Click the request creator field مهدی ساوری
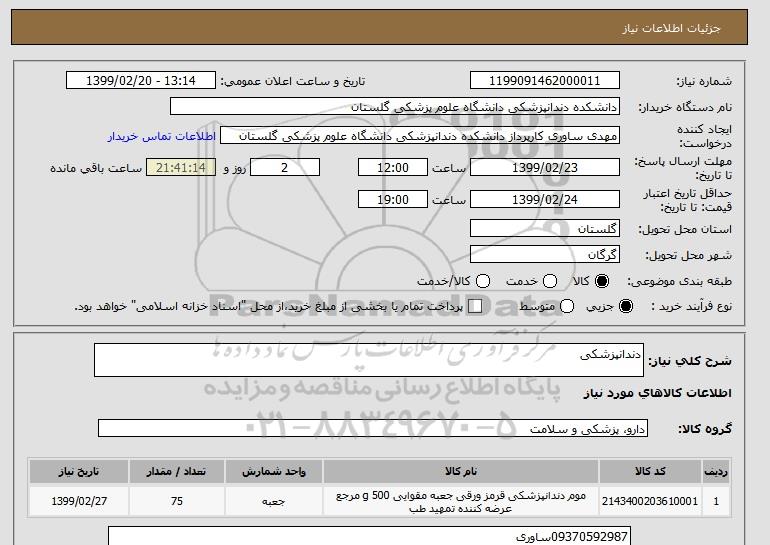 [420, 136]
